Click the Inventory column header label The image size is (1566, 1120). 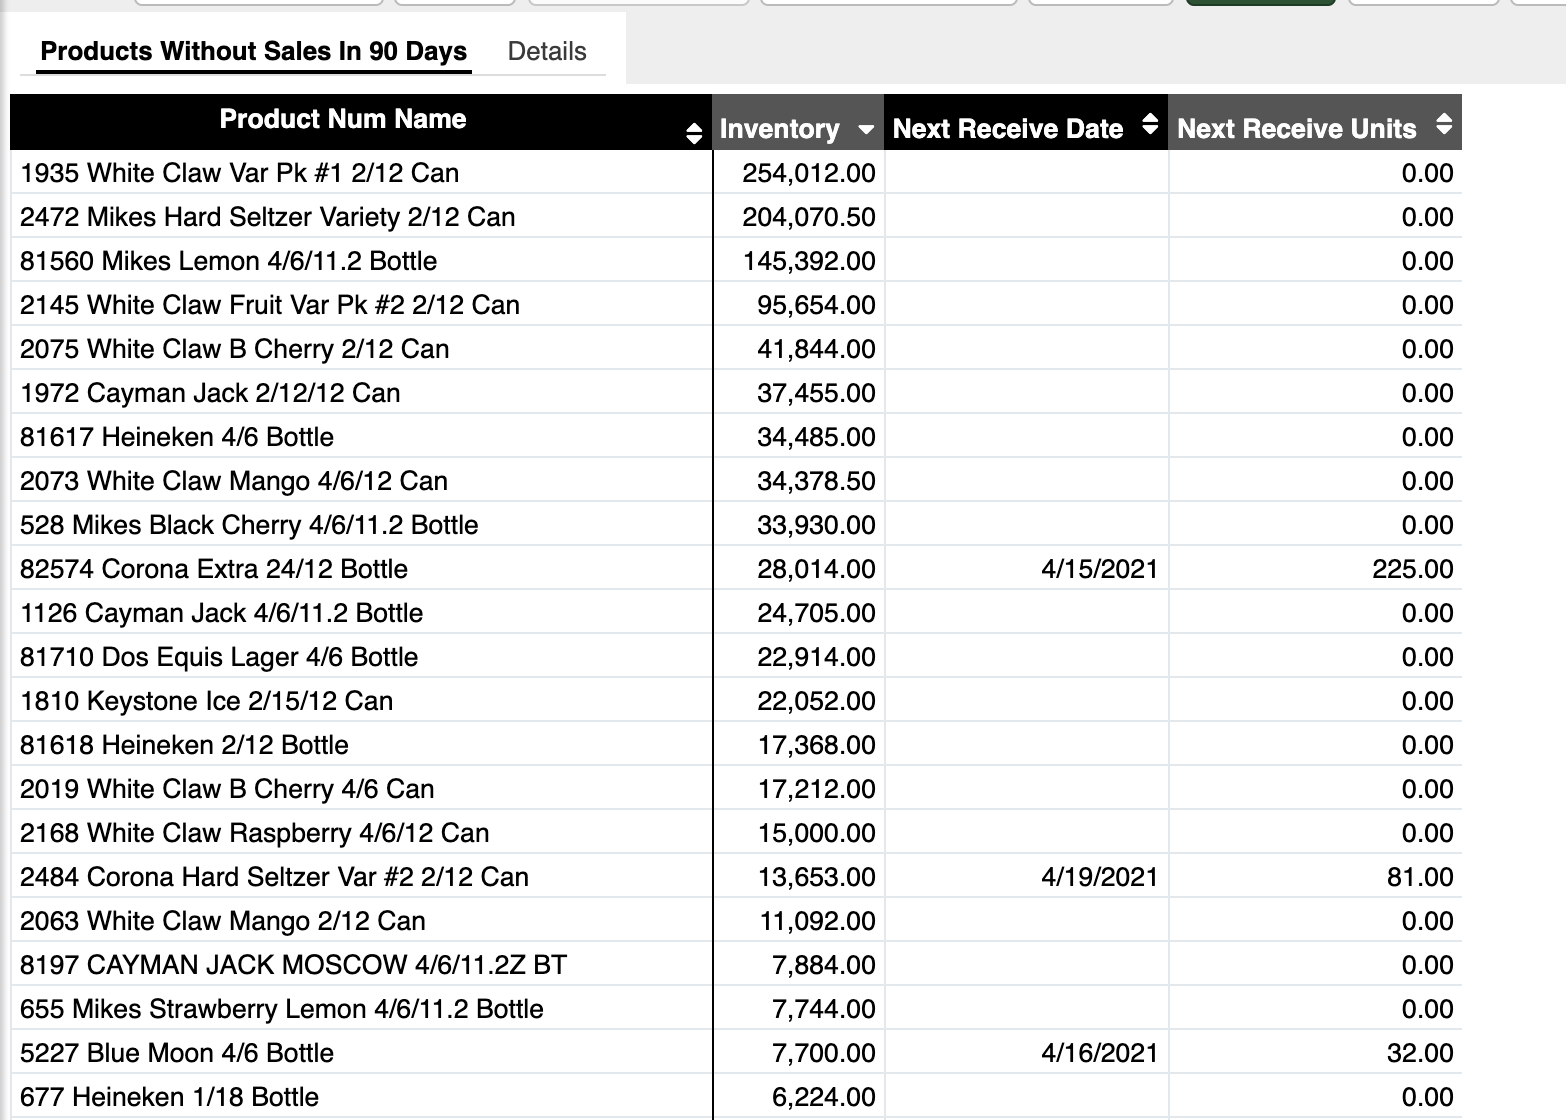pyautogui.click(x=779, y=129)
